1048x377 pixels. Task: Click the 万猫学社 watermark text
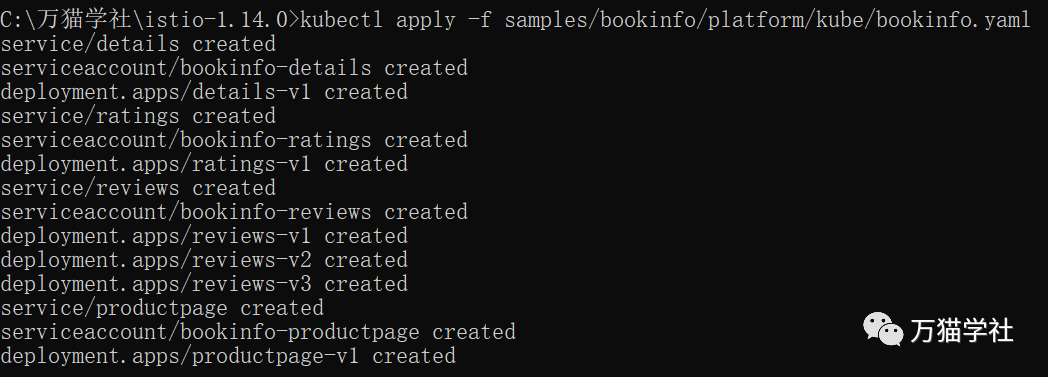click(962, 331)
